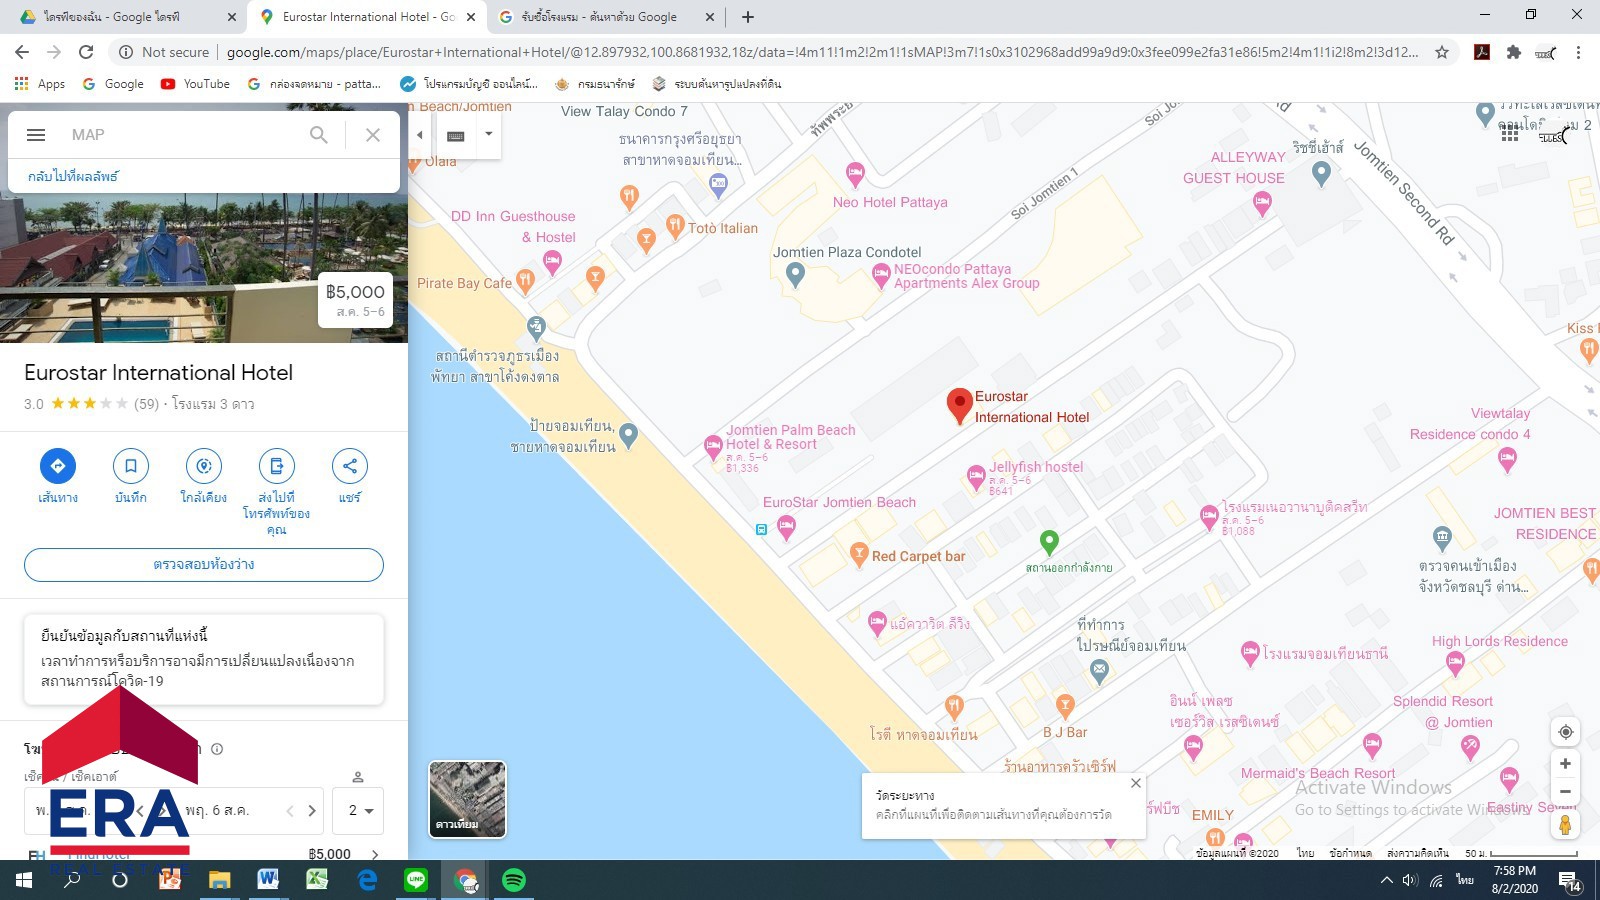Zoom out on the map

coord(1566,791)
